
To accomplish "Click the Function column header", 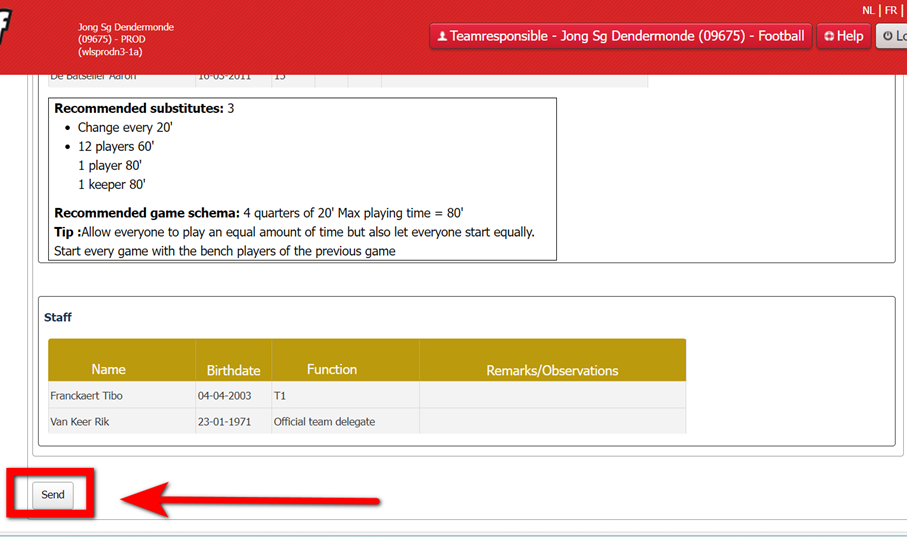I will click(x=332, y=369).
